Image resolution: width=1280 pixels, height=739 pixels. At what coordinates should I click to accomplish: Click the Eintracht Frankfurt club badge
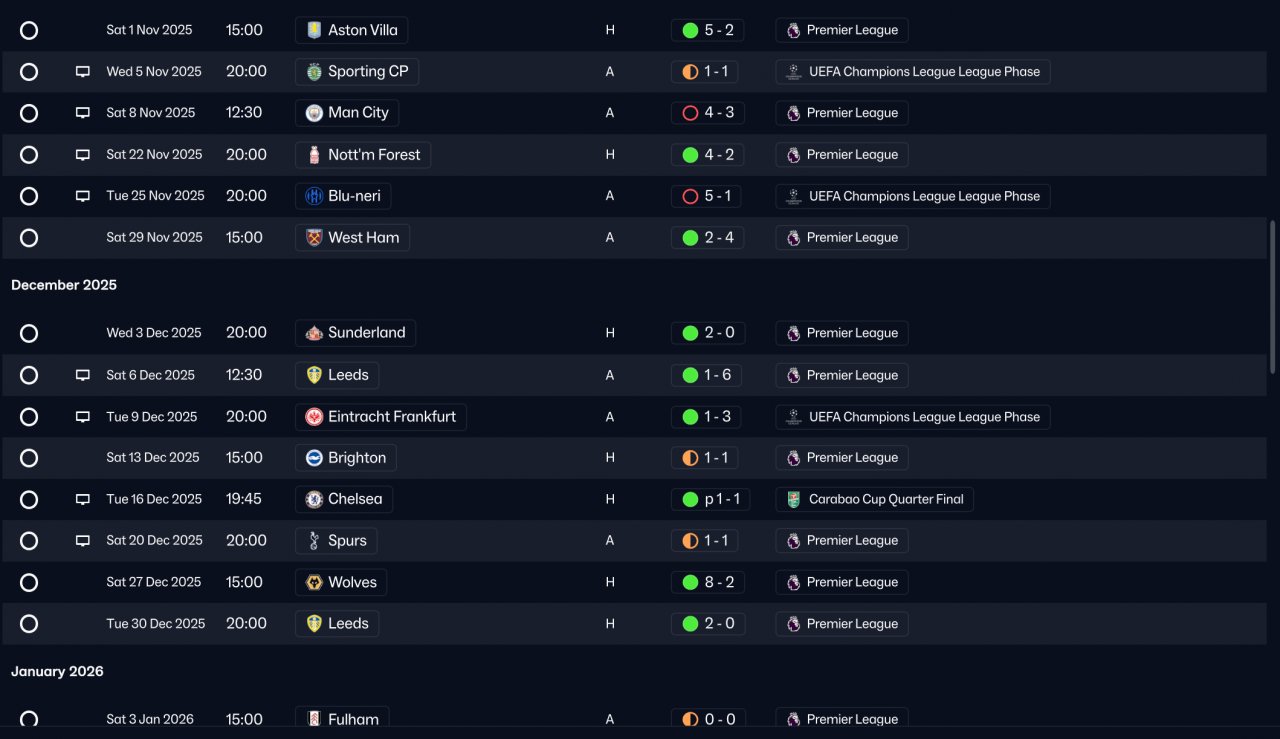[314, 417]
